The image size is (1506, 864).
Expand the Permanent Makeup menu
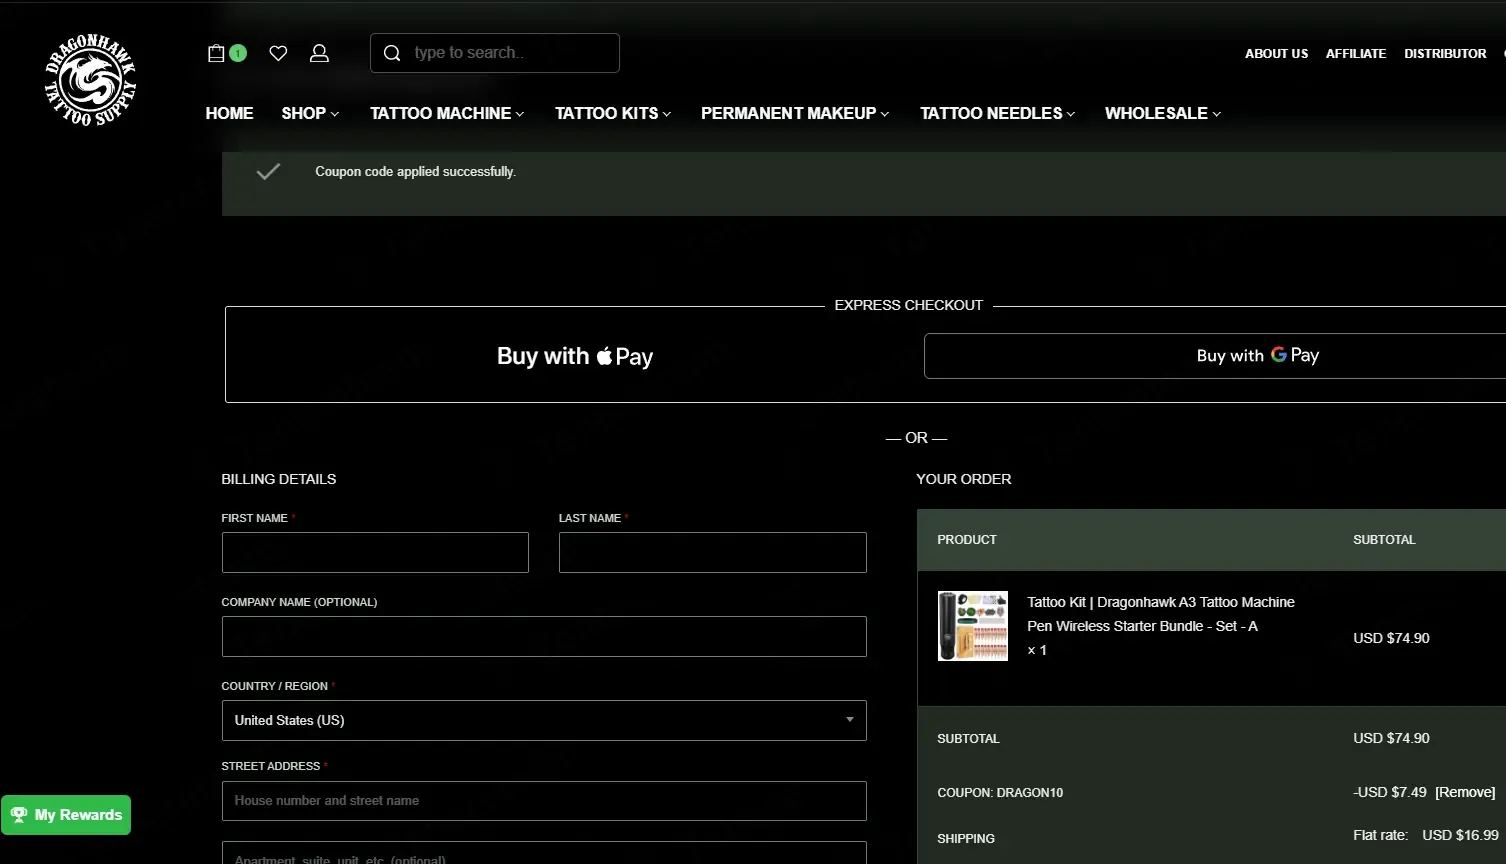pyautogui.click(x=795, y=114)
